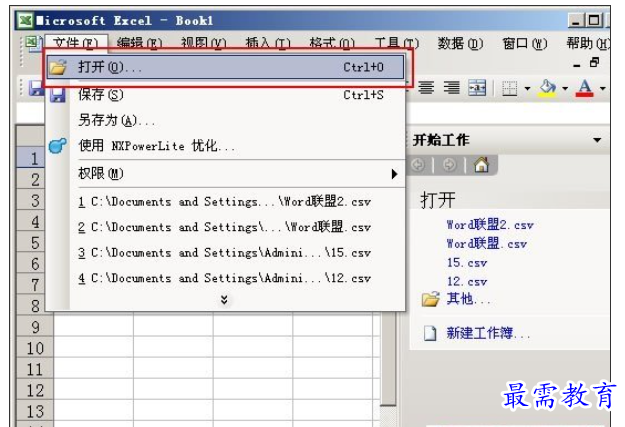
Task: Open recent file 1 Word联盟2.csv in menu
Action: click(224, 202)
